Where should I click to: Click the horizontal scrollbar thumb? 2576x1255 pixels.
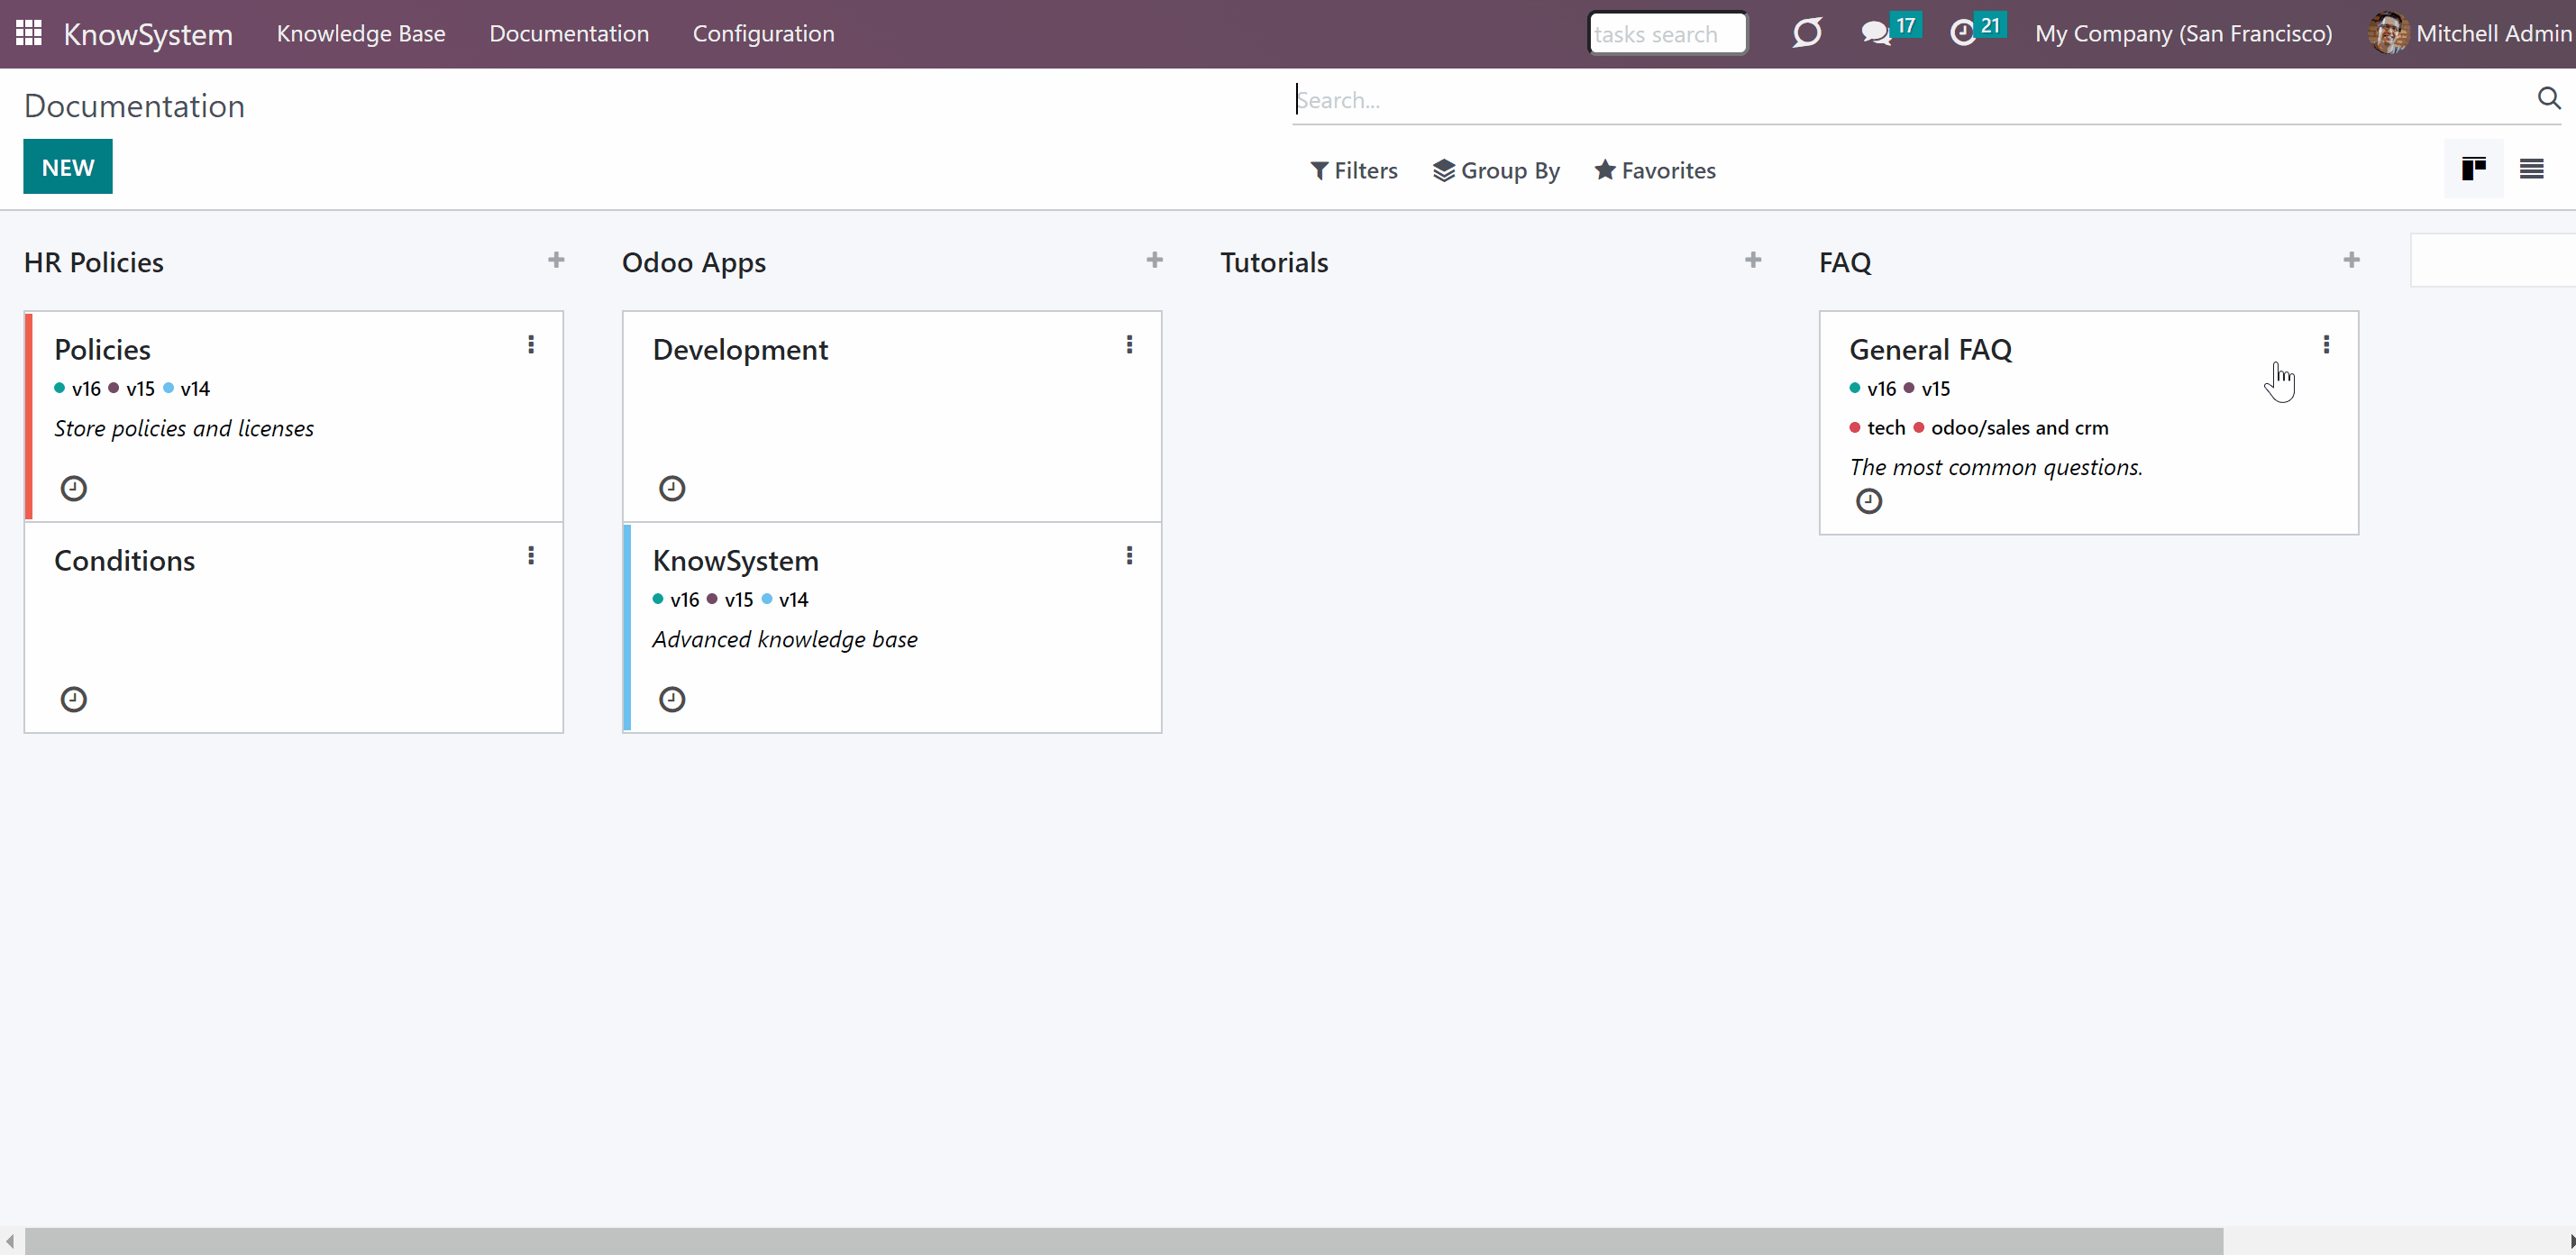pos(1123,1241)
